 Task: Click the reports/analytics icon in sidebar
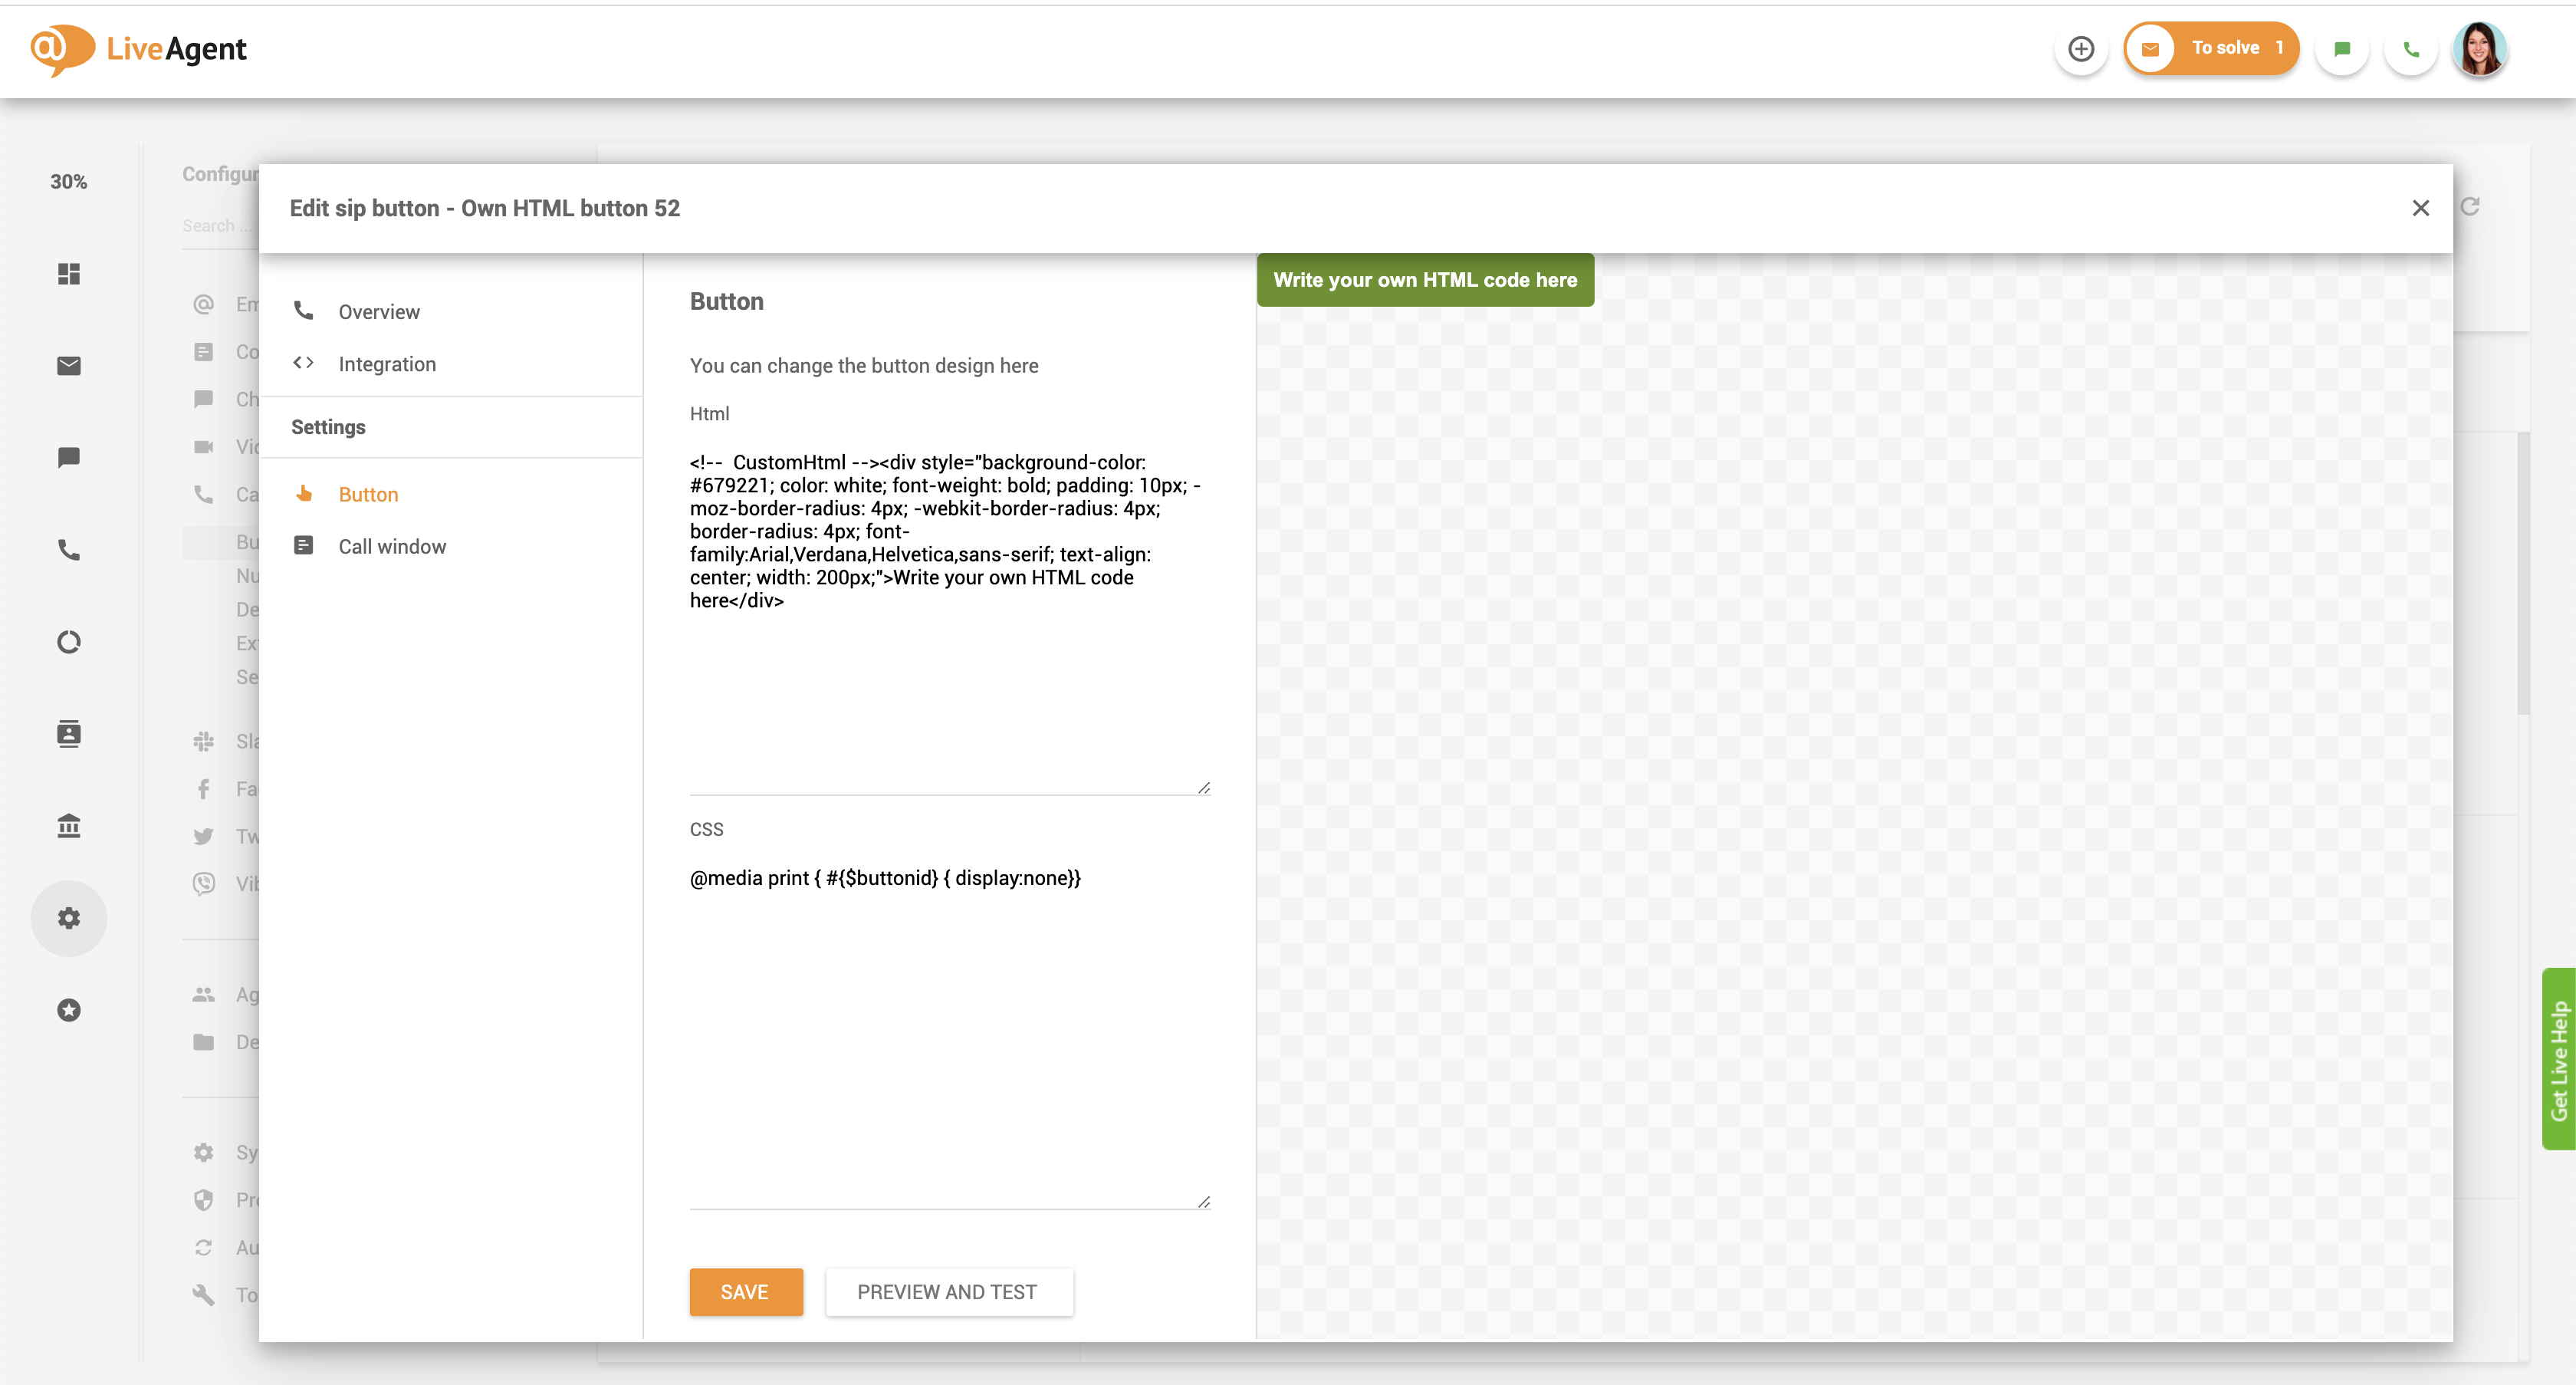coord(68,641)
